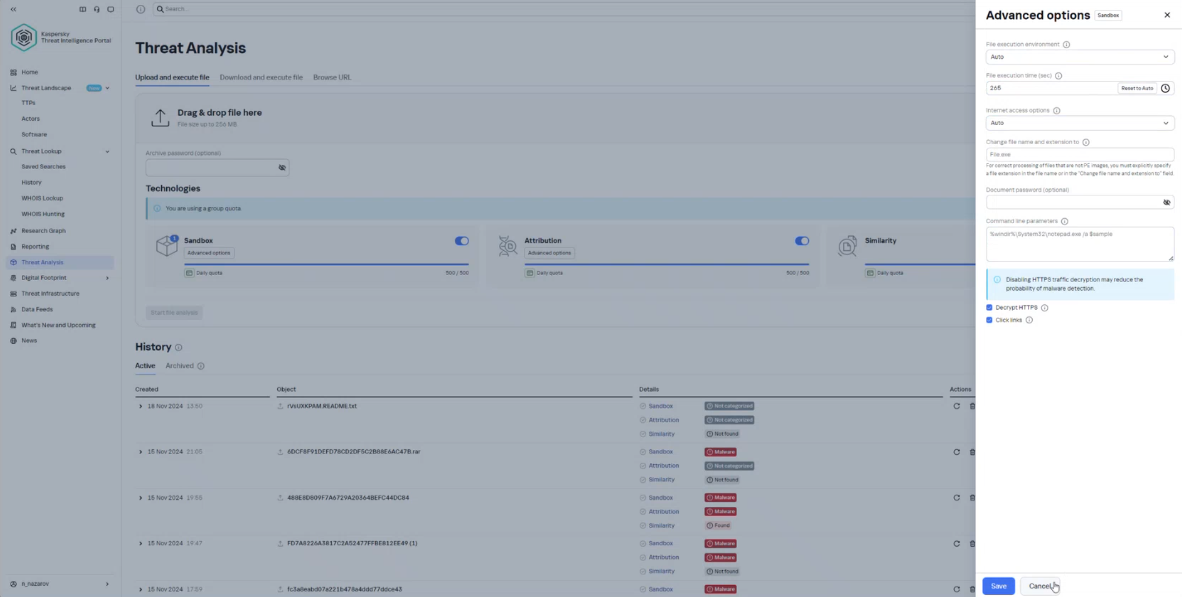Screen dimensions: 1182x597
Task: Expand the Digital Footprint submenu arrow
Action: coord(107,278)
